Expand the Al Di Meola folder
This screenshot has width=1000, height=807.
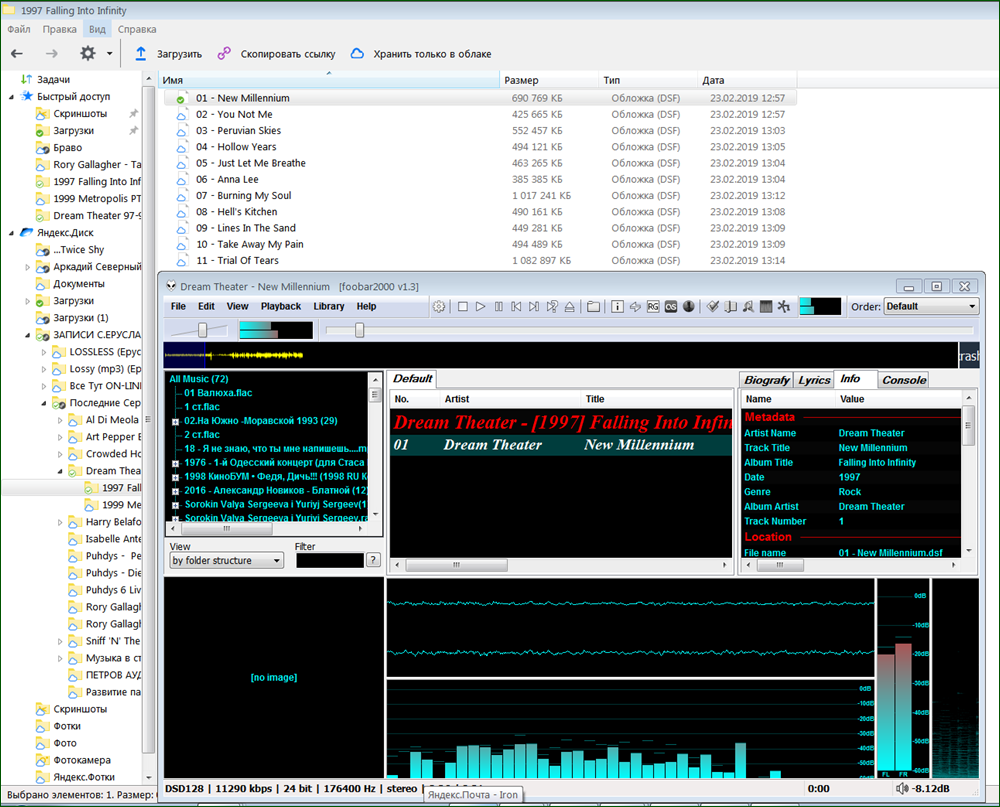pos(61,420)
